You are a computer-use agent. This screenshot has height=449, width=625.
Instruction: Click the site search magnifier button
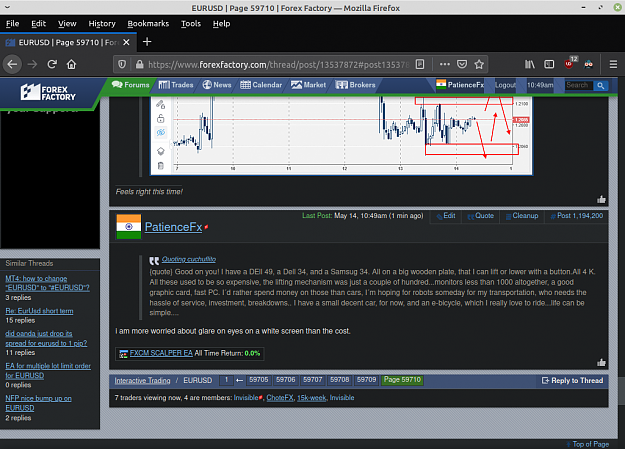(601, 85)
